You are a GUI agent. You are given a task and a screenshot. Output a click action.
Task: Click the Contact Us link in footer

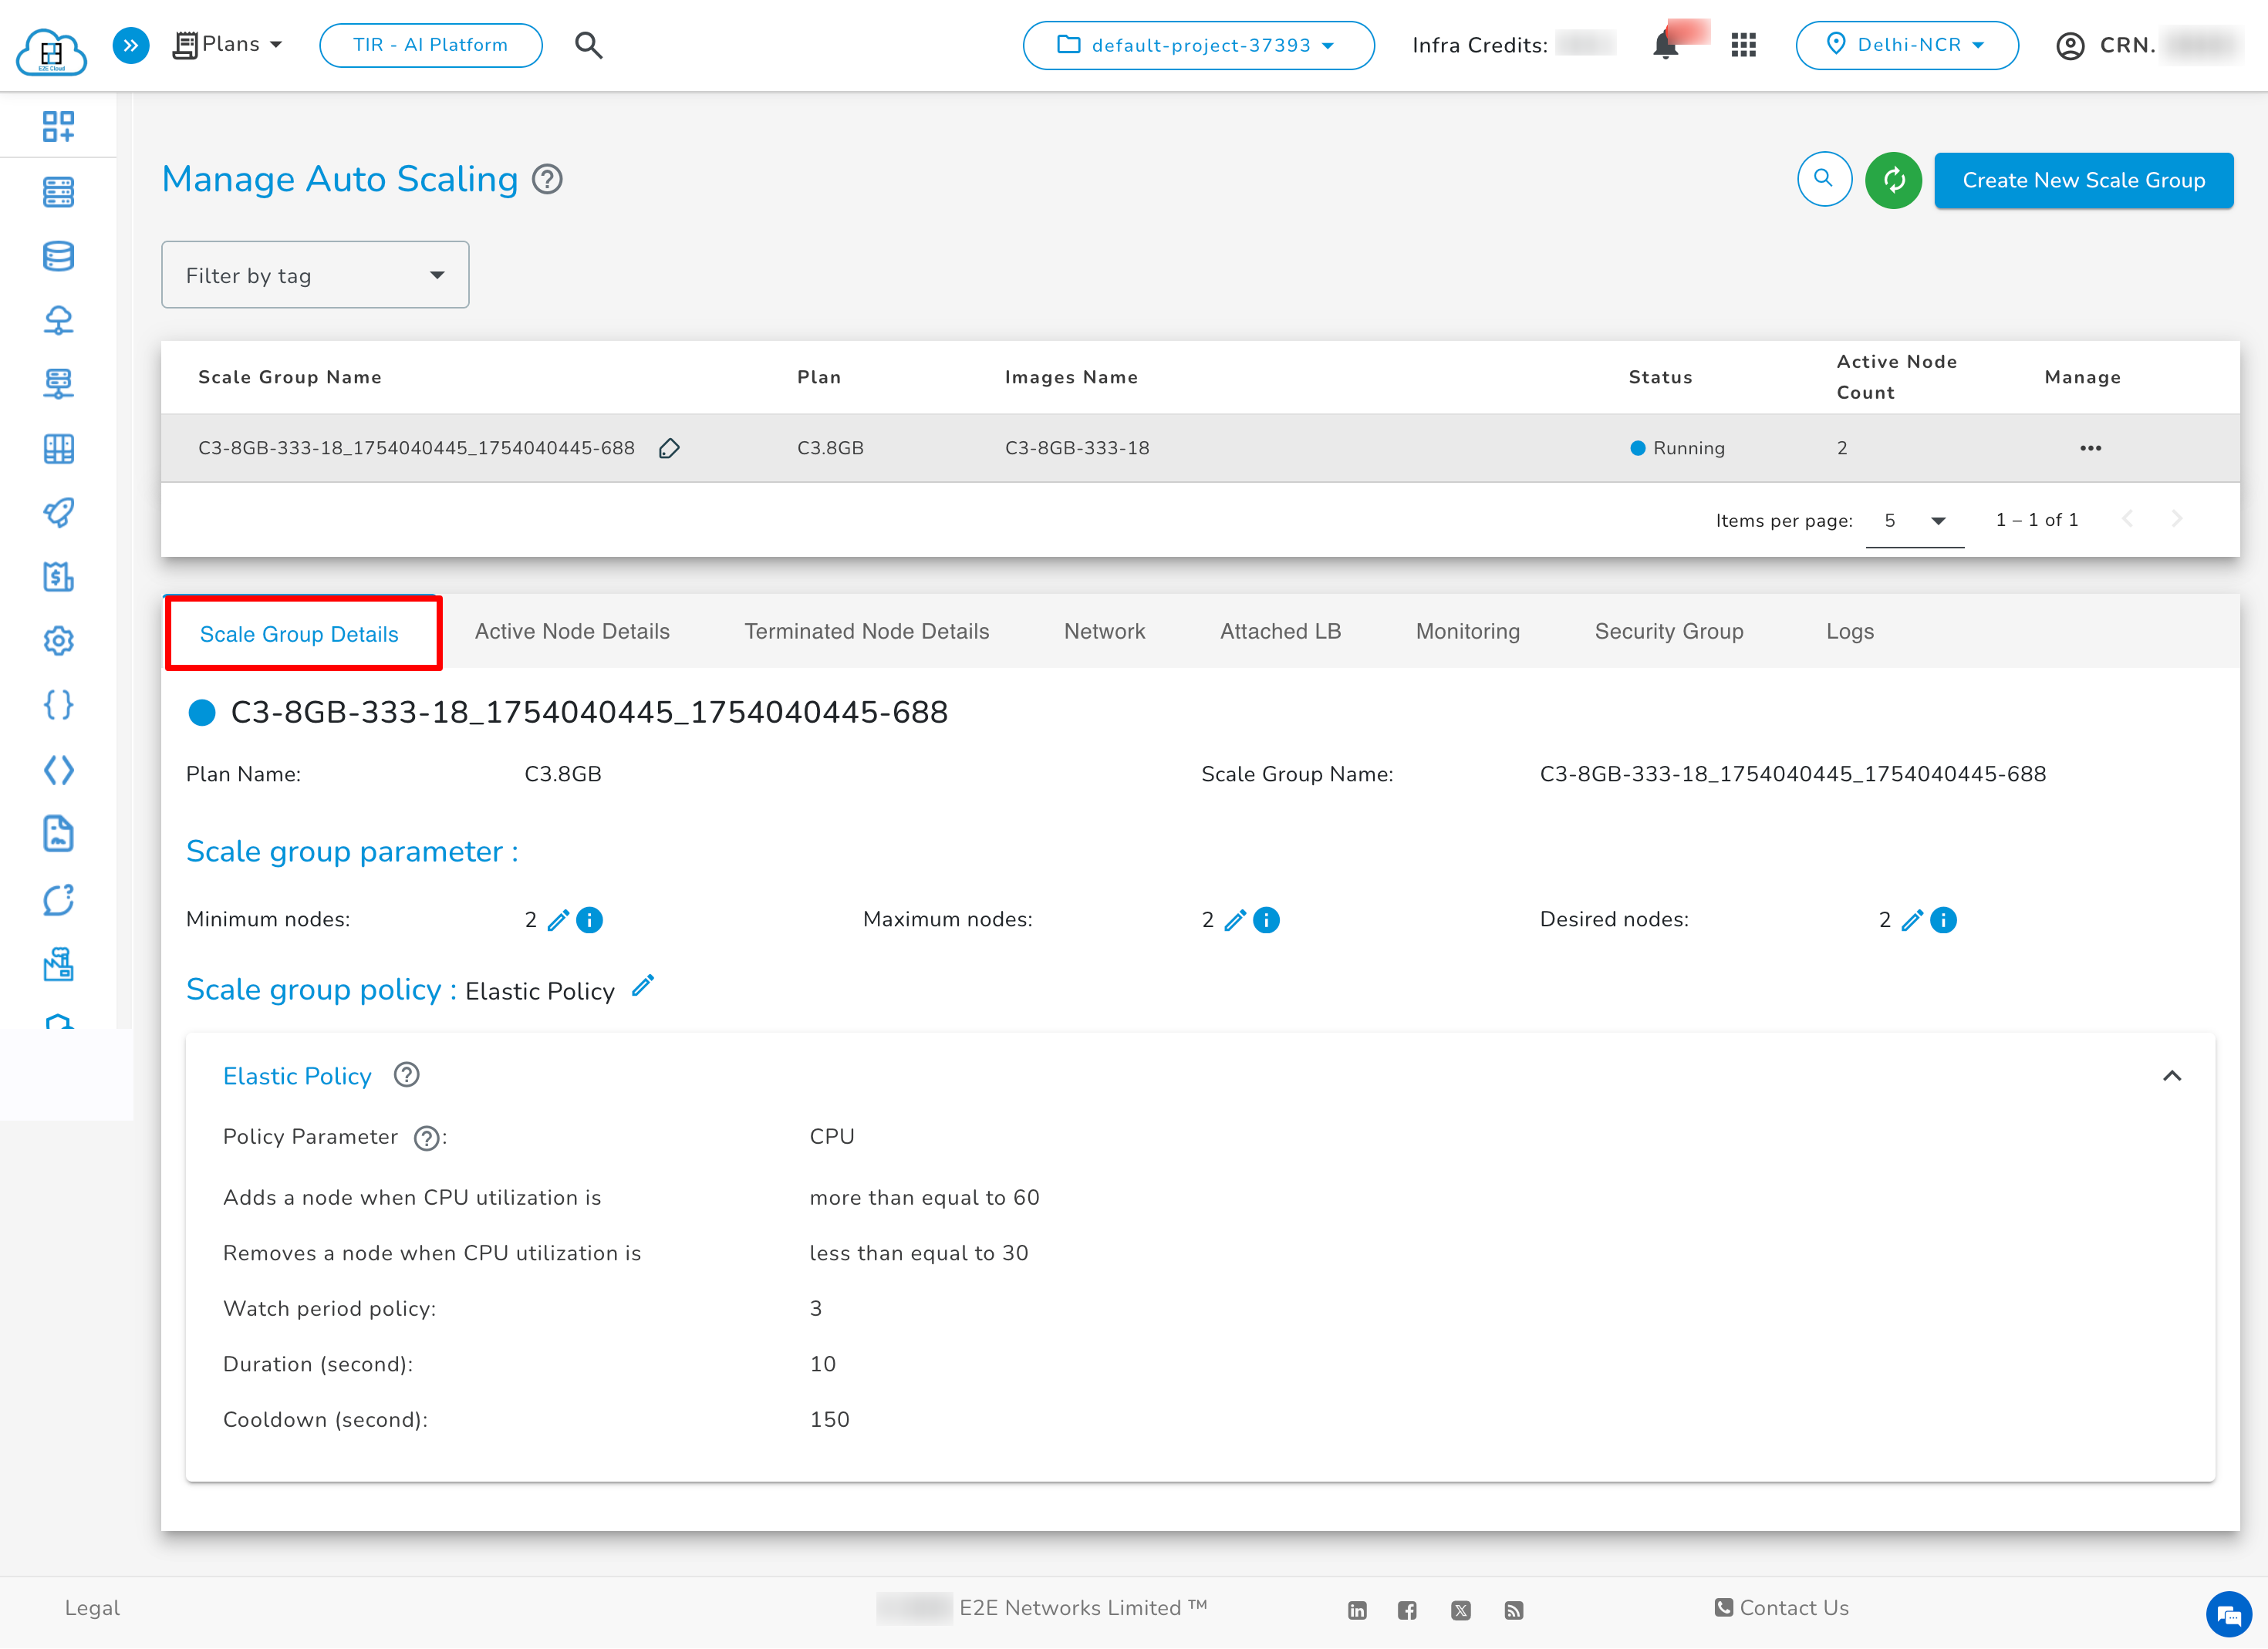tap(1782, 1608)
